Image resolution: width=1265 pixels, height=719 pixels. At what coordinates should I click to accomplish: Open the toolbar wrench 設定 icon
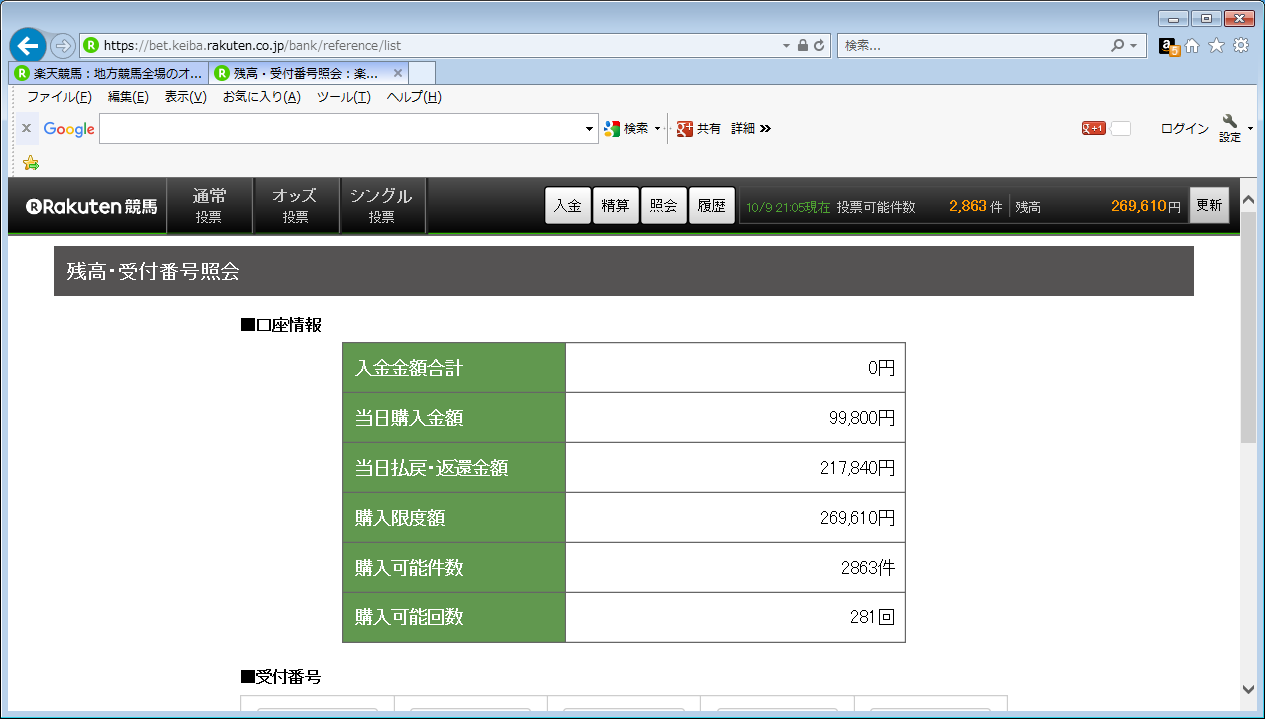coord(1229,128)
